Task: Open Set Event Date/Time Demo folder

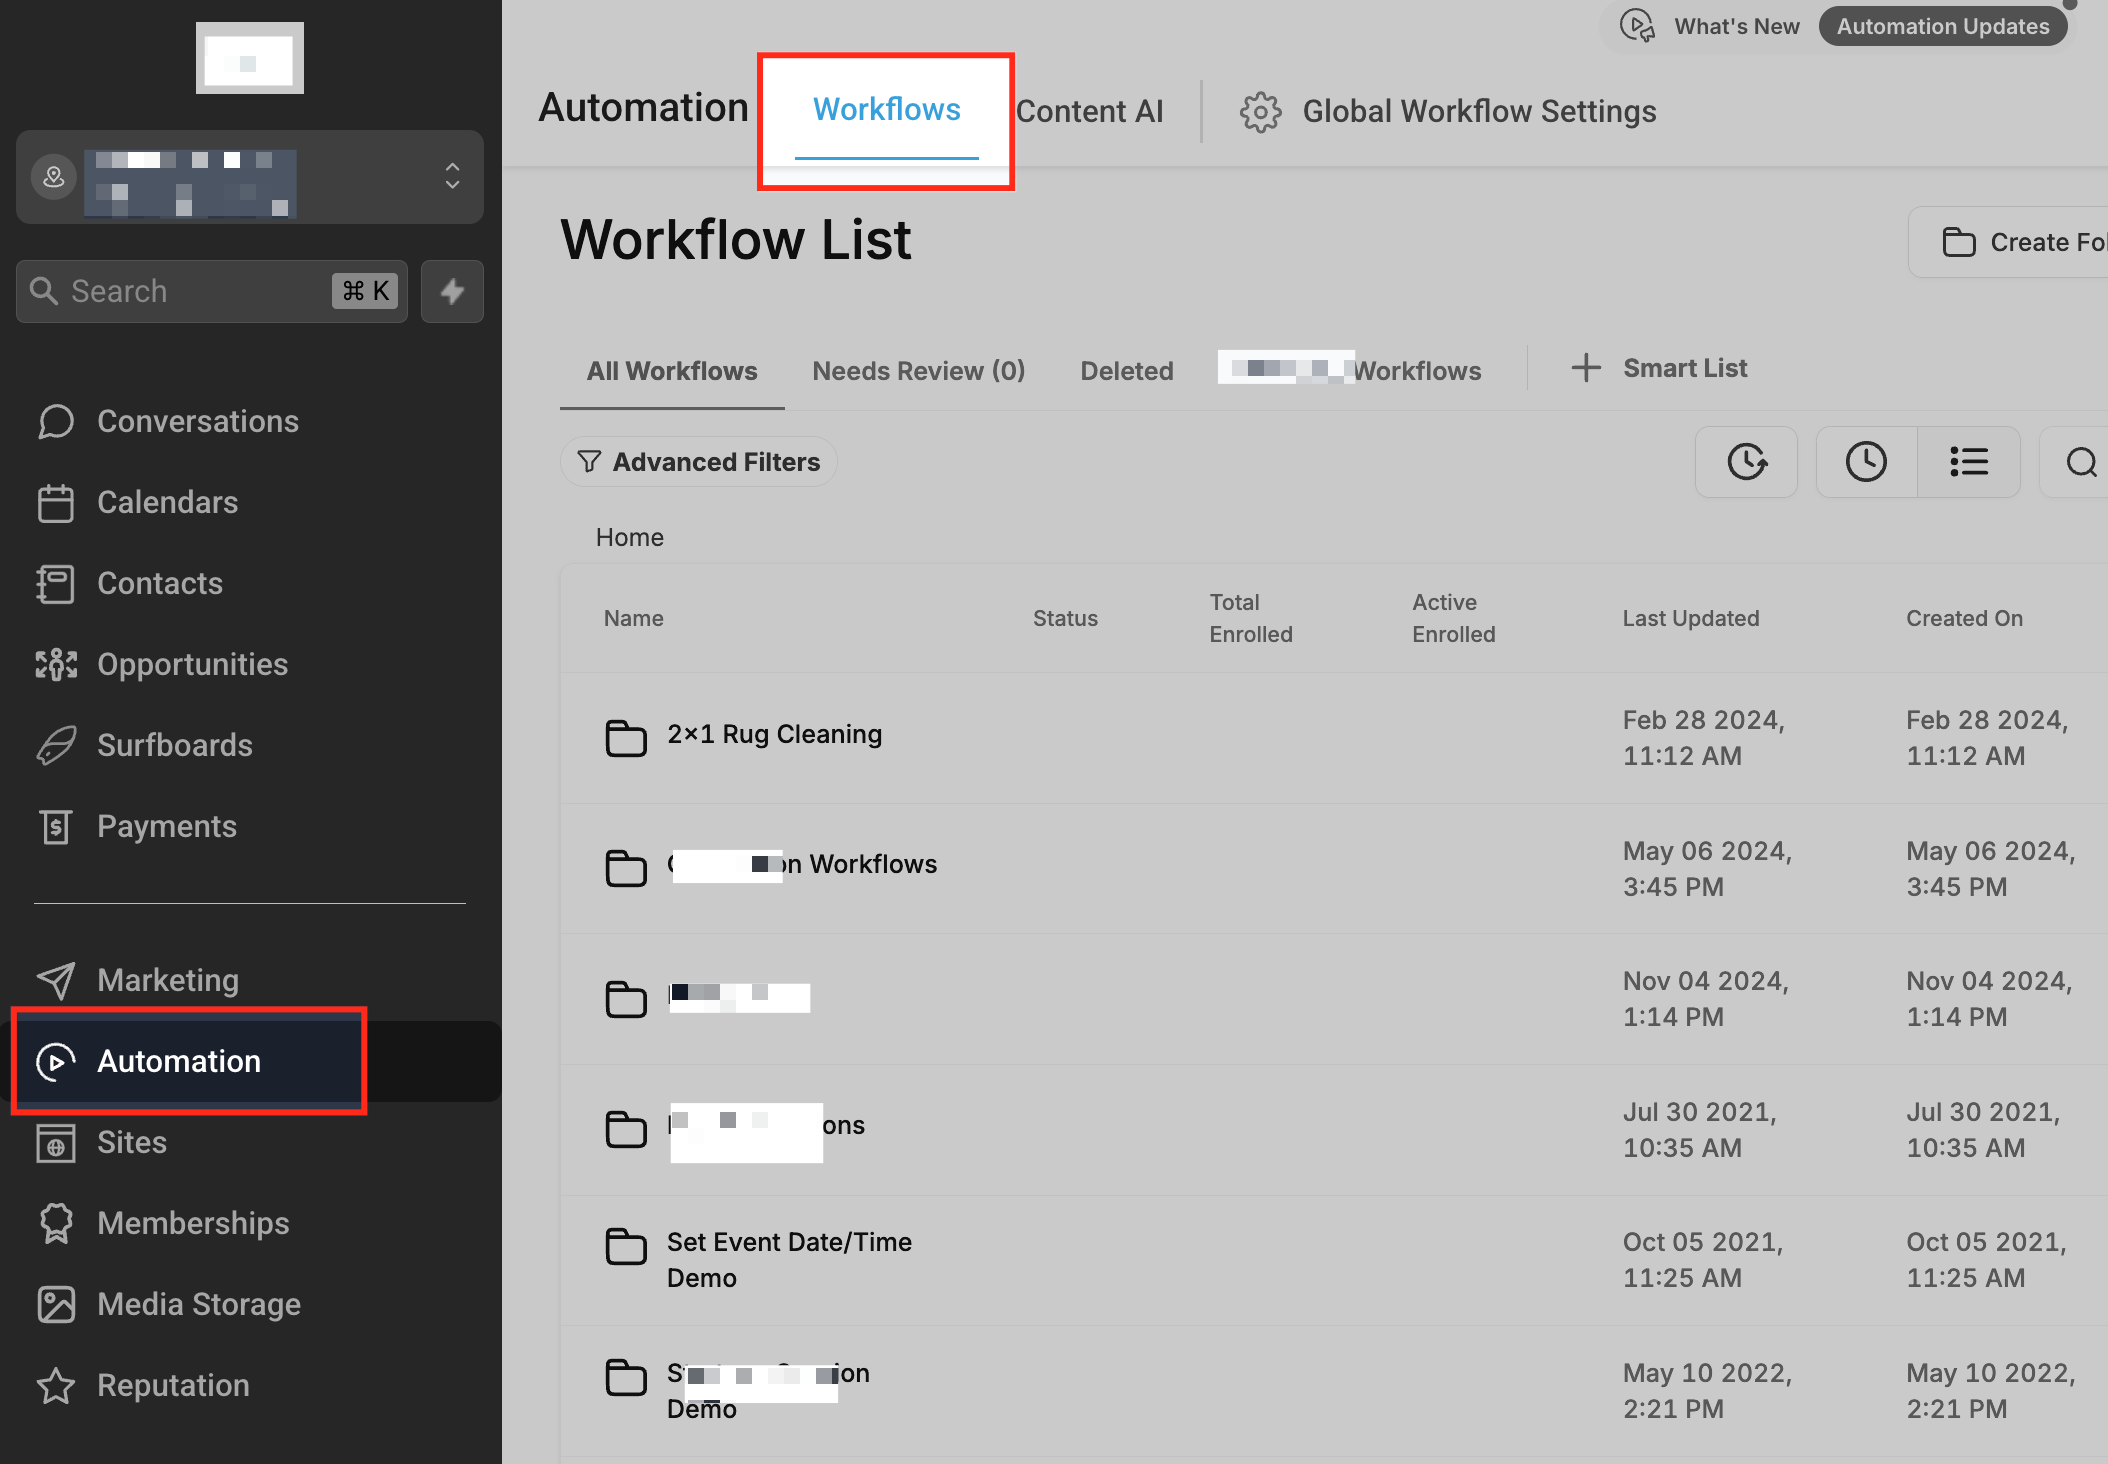Action: (x=788, y=1259)
